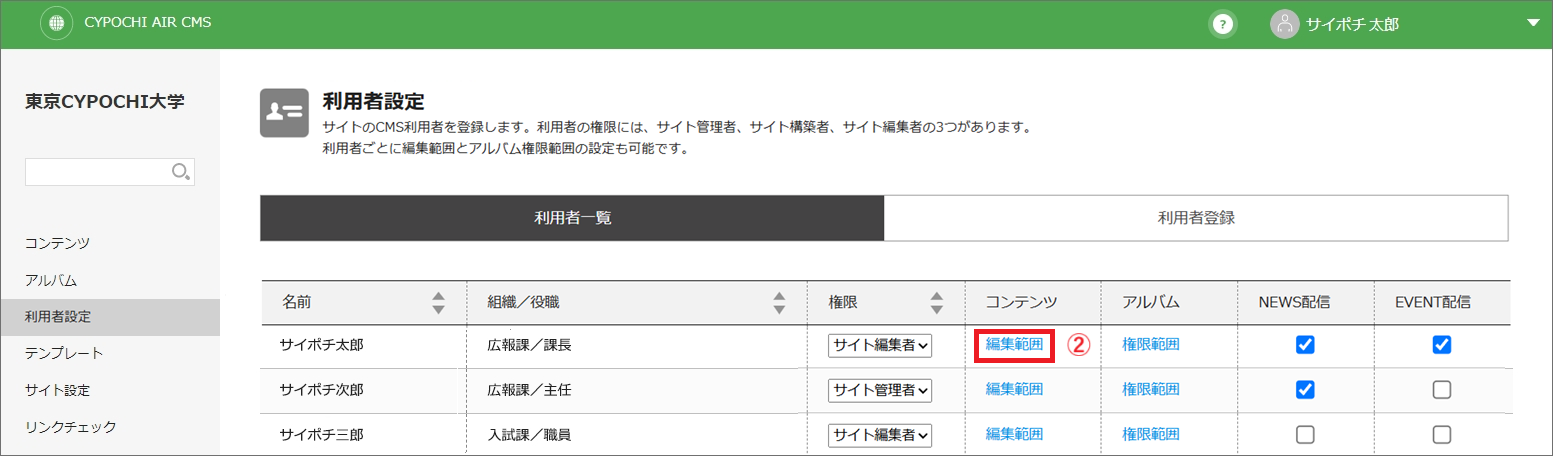Switch to the 利用者登録 tab
The width and height of the screenshot is (1553, 456).
click(x=1196, y=218)
